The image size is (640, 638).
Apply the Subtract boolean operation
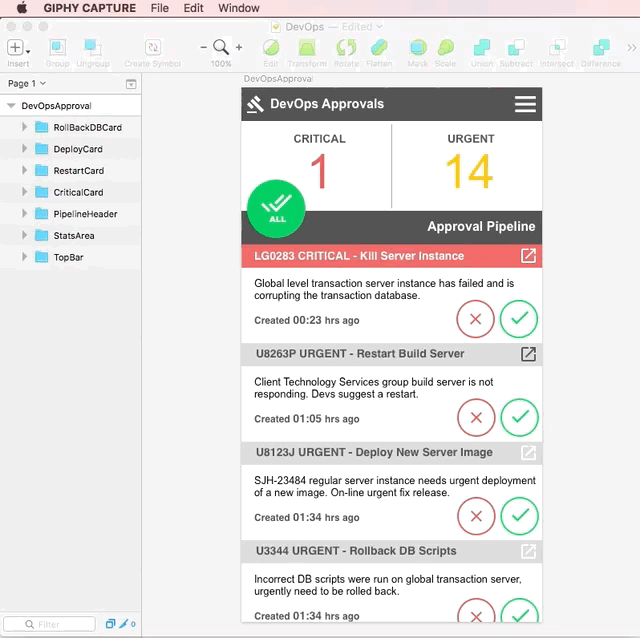point(516,48)
